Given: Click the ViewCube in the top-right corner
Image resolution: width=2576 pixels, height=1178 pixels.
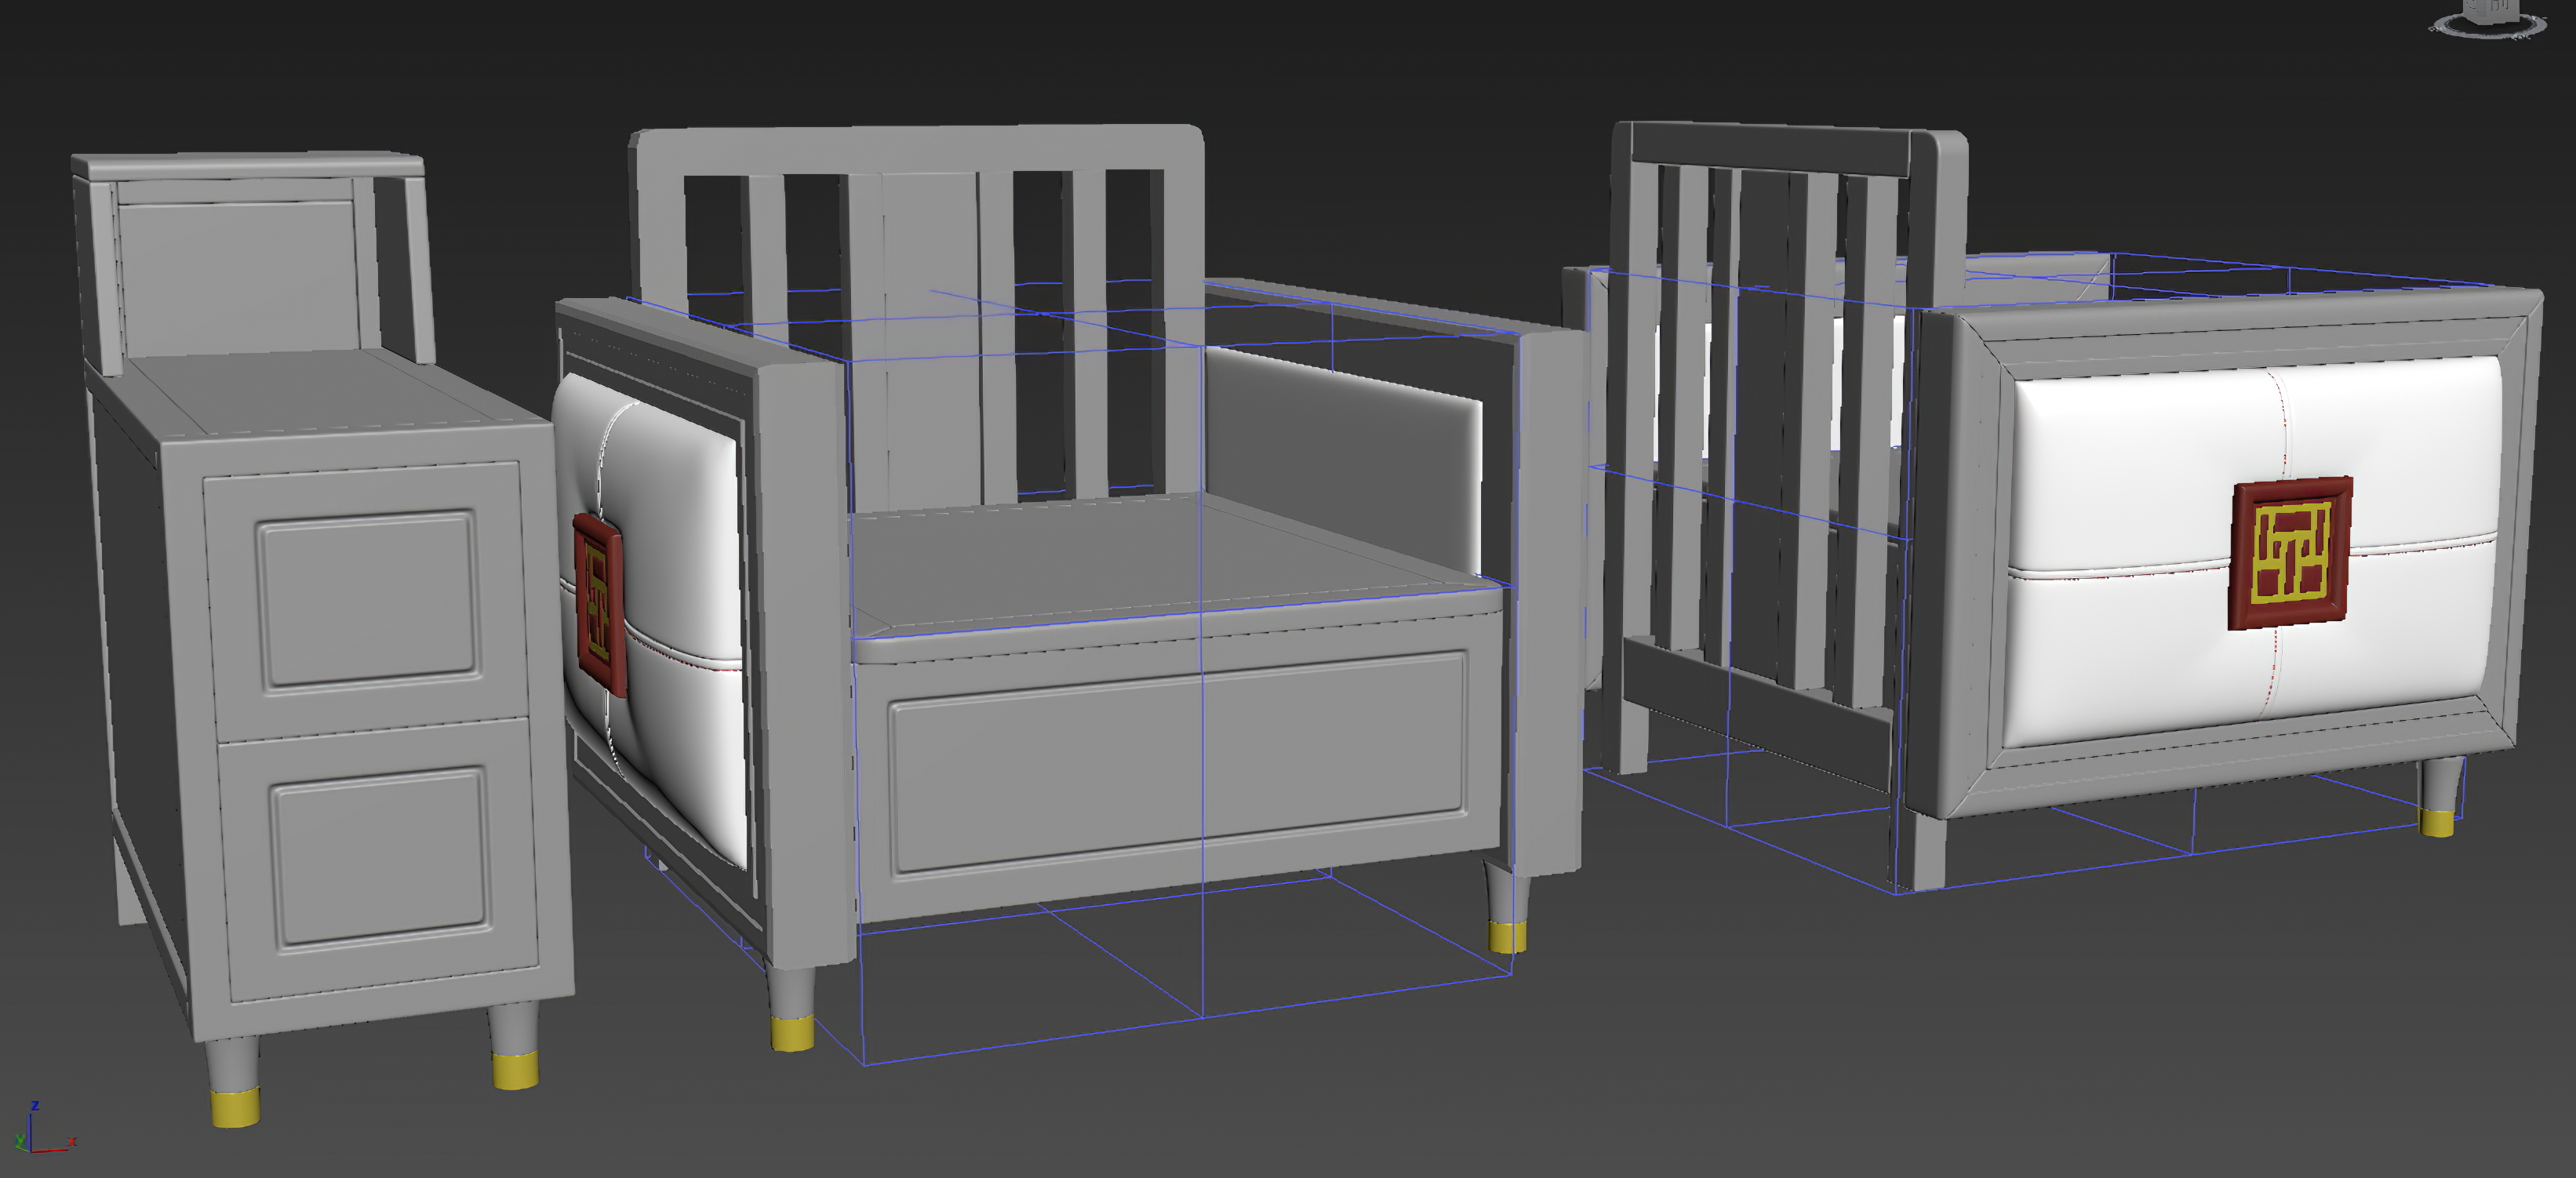Looking at the screenshot, I should (x=2490, y=12).
